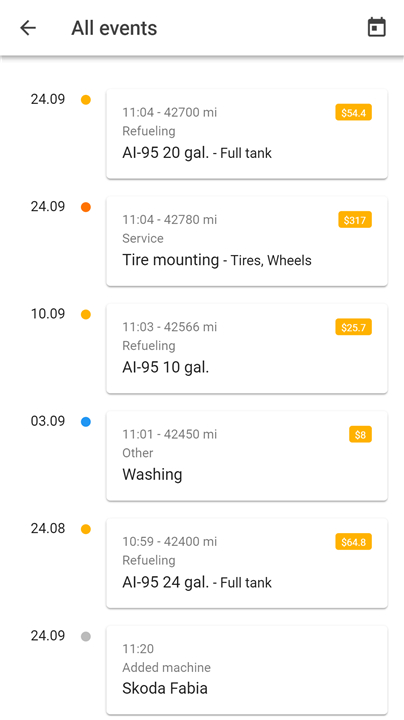The width and height of the screenshot is (404, 720).
Task: Open the AI-95 20 gal. refueling card
Action: (x=247, y=134)
